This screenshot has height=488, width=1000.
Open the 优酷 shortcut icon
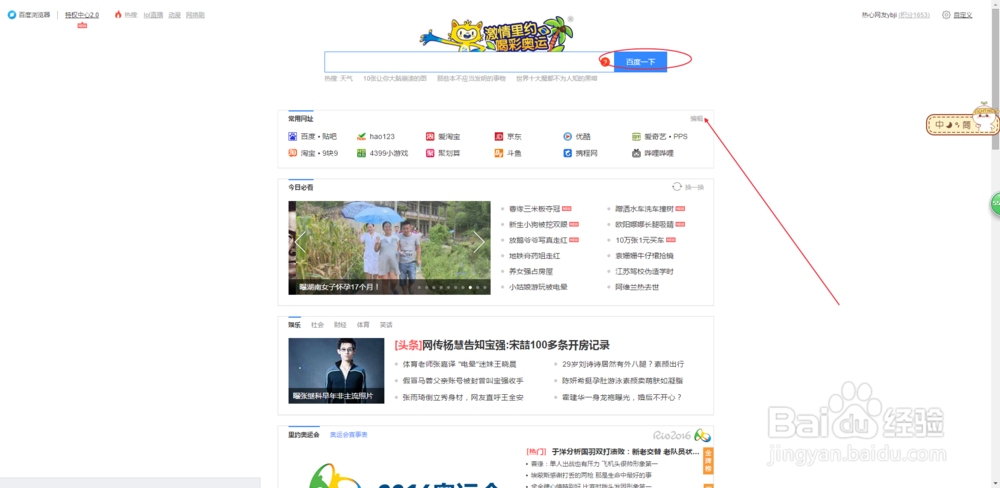click(568, 137)
